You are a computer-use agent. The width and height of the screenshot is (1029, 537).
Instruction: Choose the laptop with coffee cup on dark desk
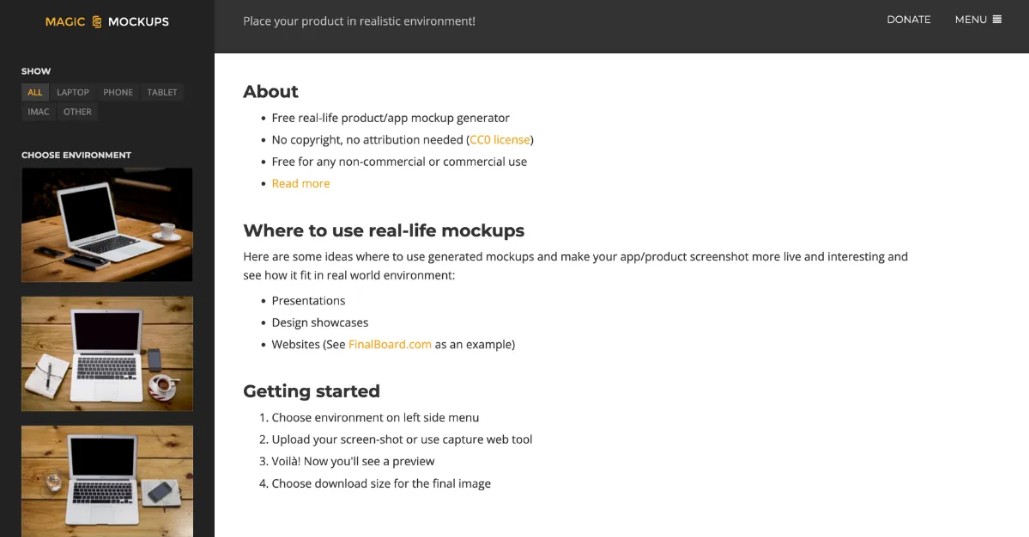pos(107,224)
